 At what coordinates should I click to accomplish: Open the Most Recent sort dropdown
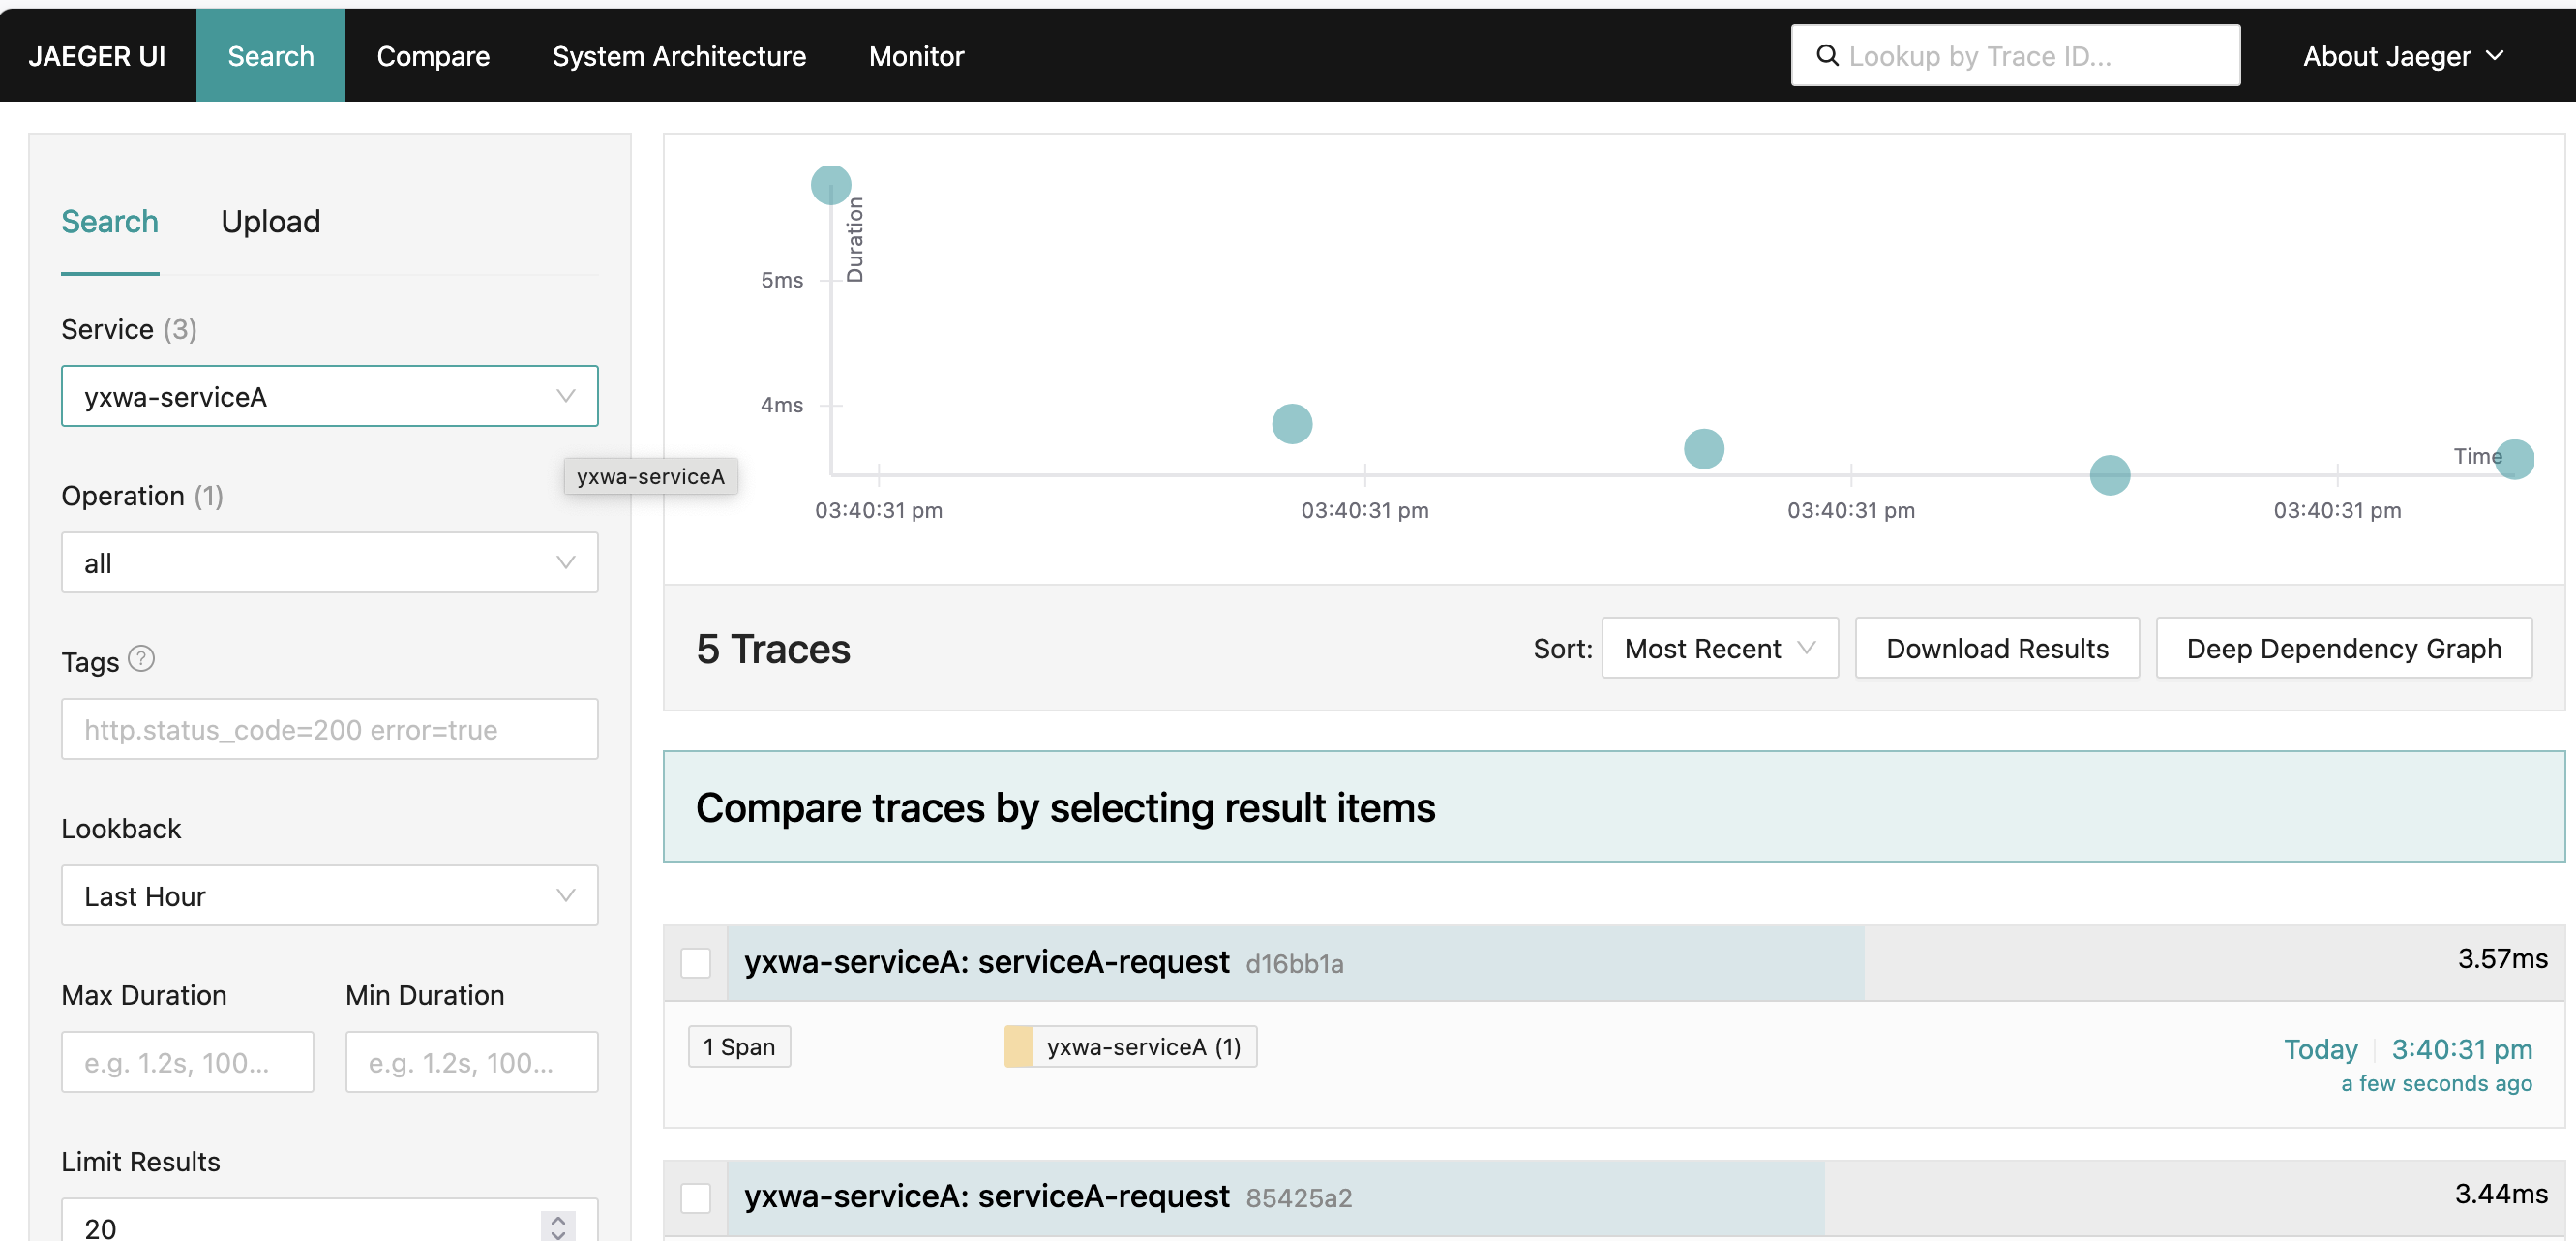1719,648
